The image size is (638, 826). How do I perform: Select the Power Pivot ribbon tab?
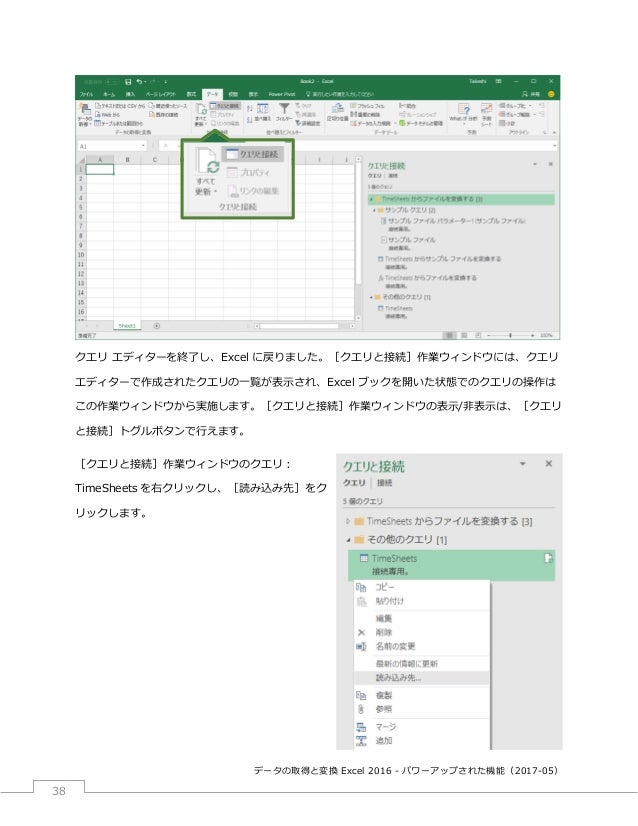pyautogui.click(x=282, y=94)
